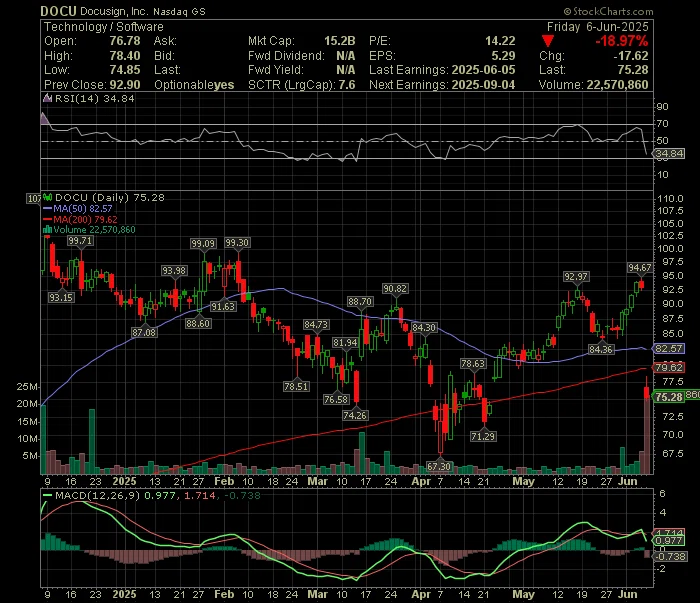The height and width of the screenshot is (603, 700).
Task: Click the 34.84 tag on RSI axis
Action: (x=668, y=154)
